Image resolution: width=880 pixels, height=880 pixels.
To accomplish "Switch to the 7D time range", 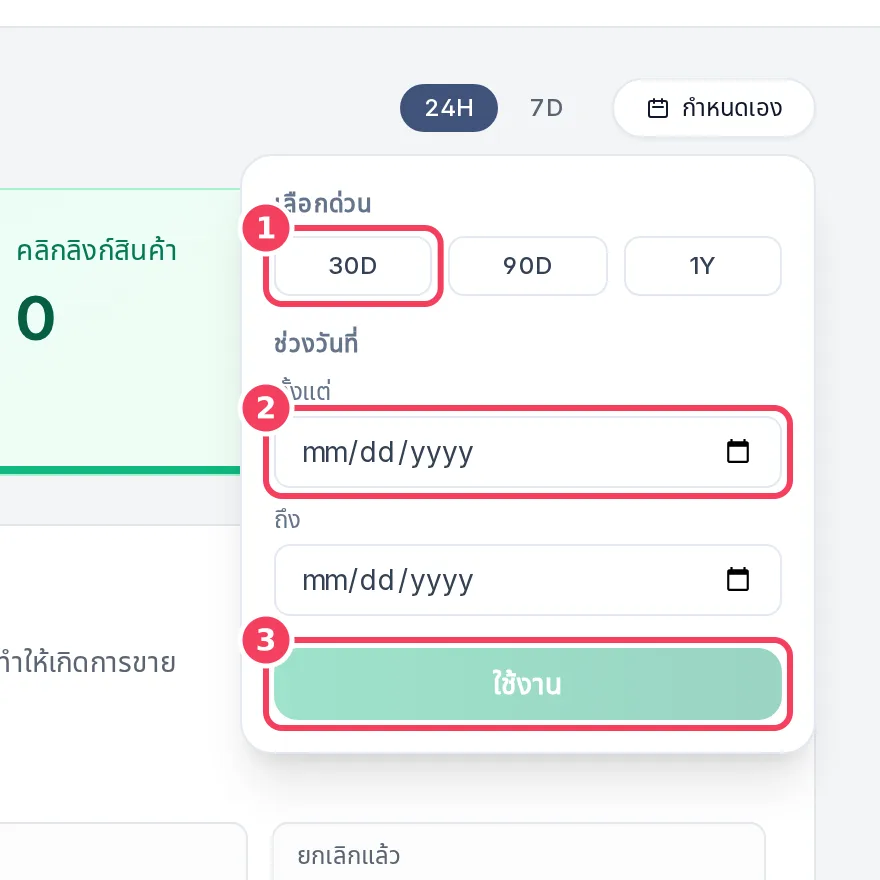I will [546, 108].
